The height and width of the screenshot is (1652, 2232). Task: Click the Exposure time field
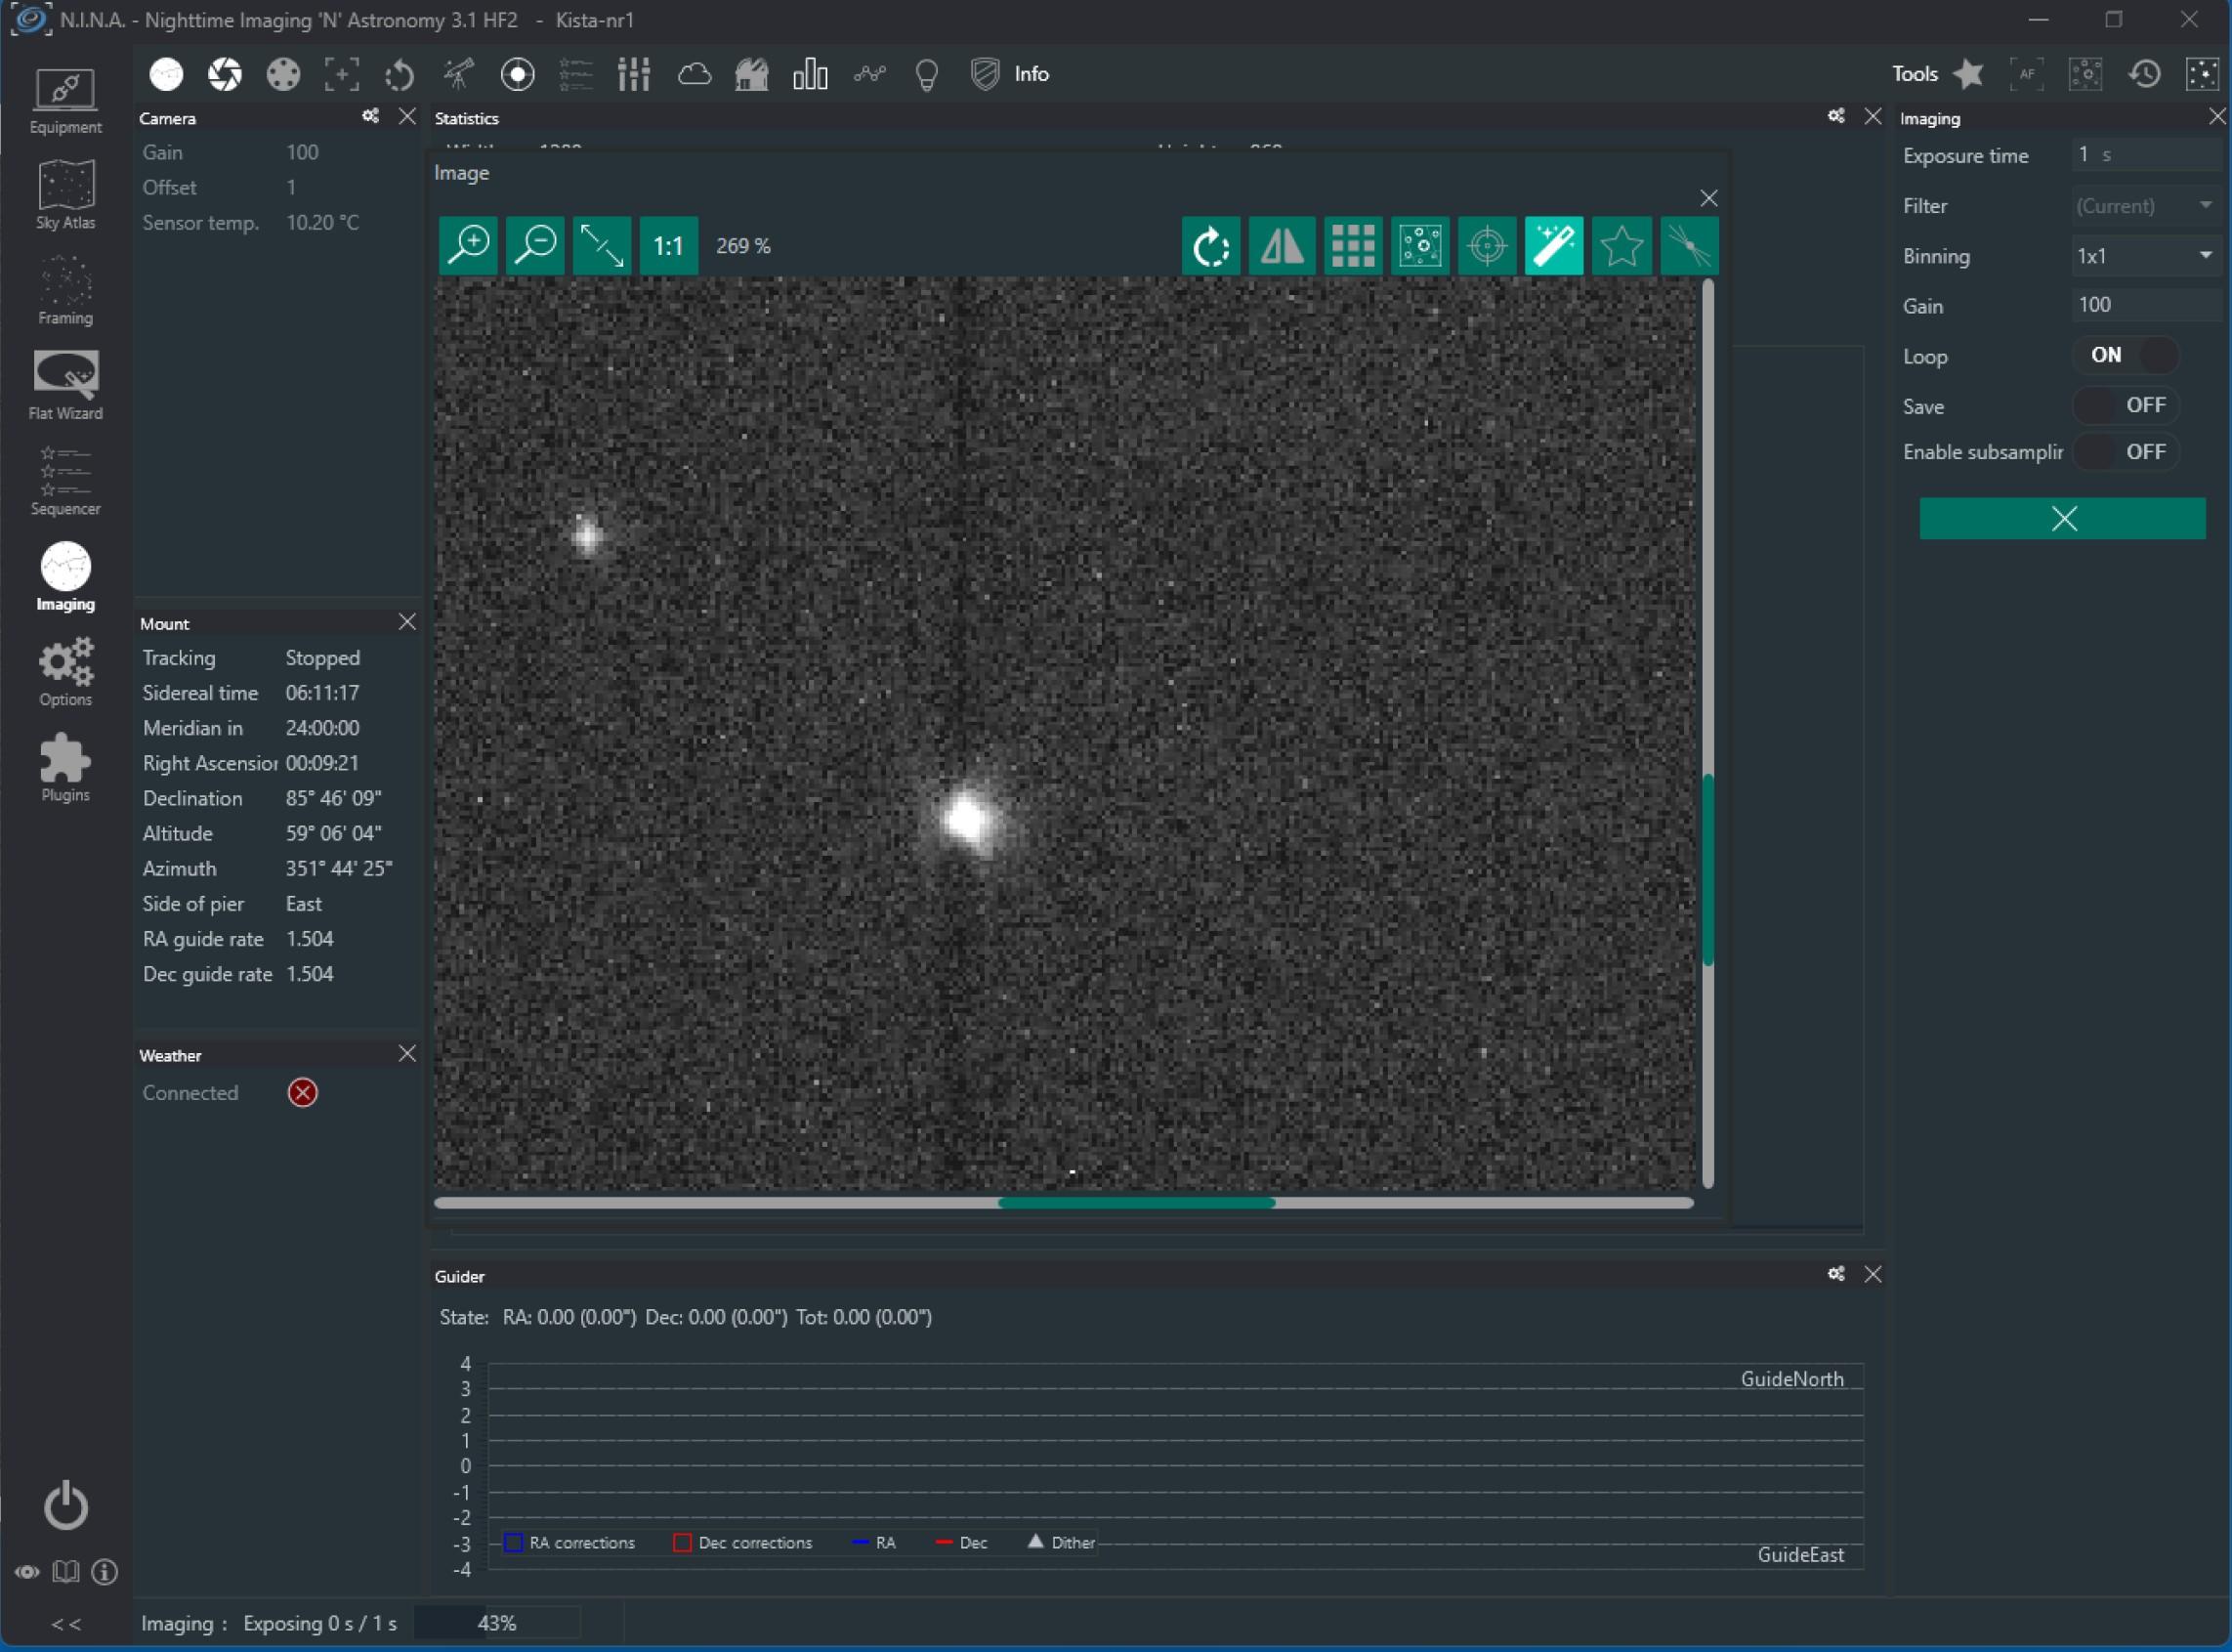[2146, 155]
